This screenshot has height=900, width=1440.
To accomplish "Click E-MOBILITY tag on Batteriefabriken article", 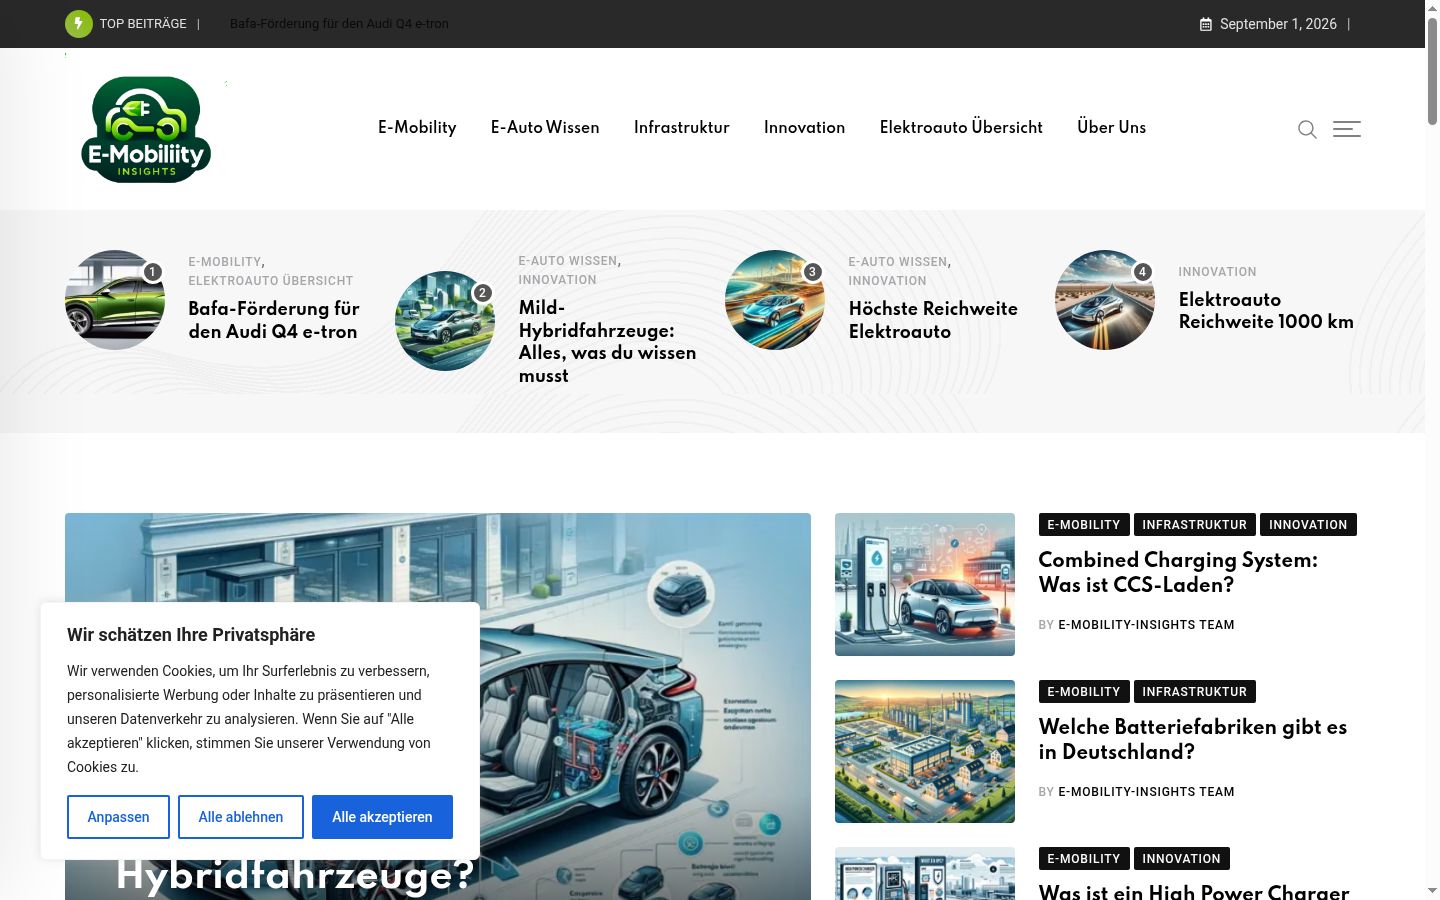I will (1084, 692).
